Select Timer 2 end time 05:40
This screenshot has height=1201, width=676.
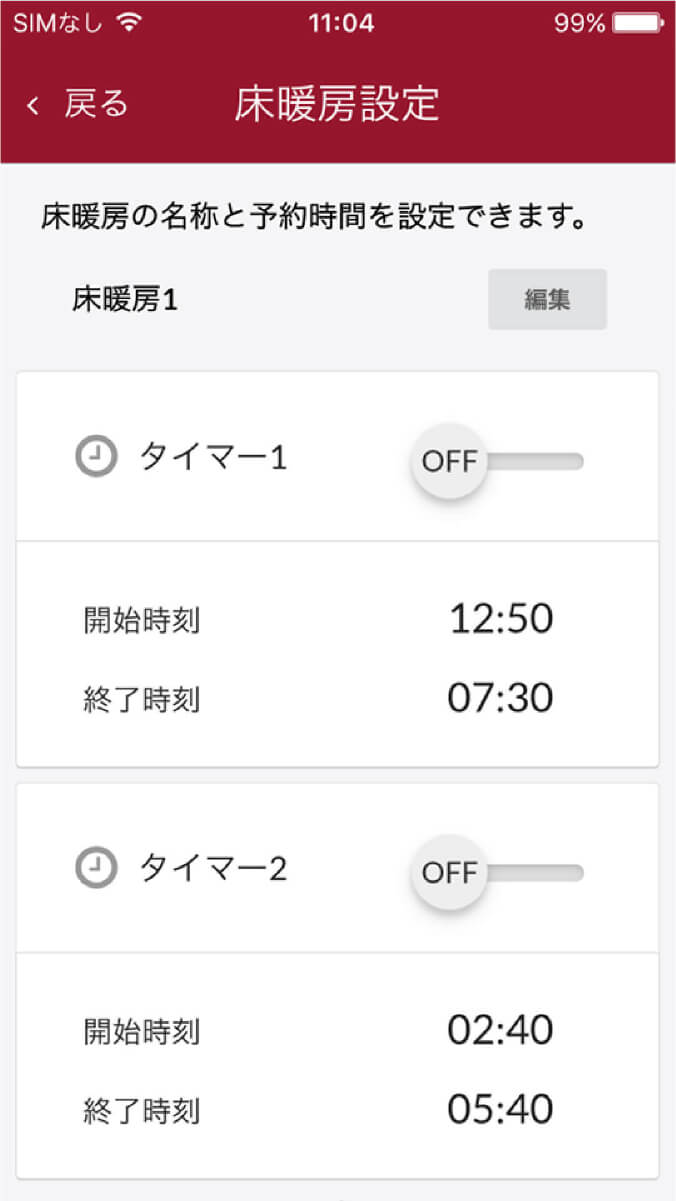500,1109
